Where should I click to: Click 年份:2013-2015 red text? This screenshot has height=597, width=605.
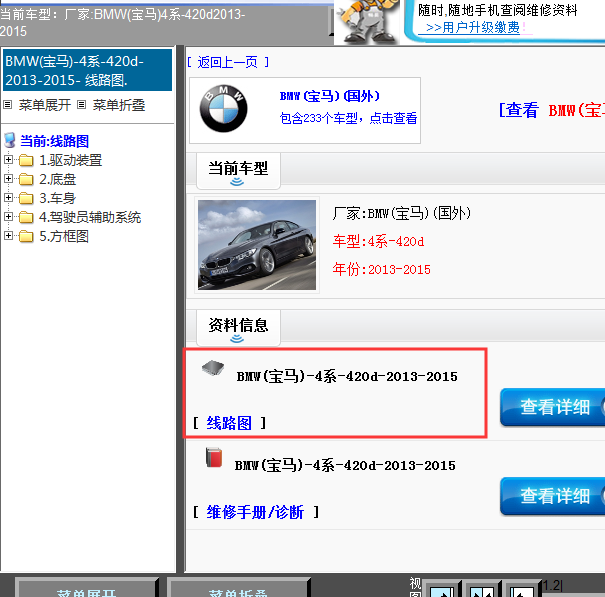(382, 269)
